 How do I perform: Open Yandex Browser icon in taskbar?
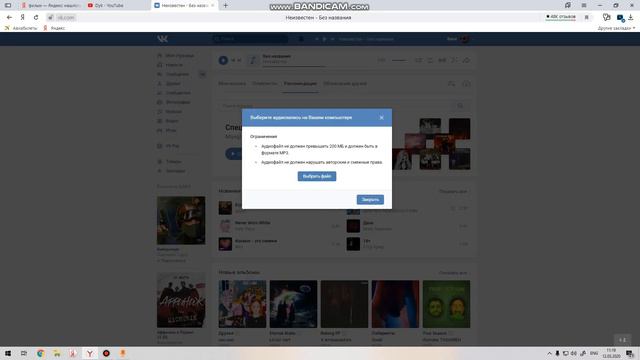pos(90,353)
